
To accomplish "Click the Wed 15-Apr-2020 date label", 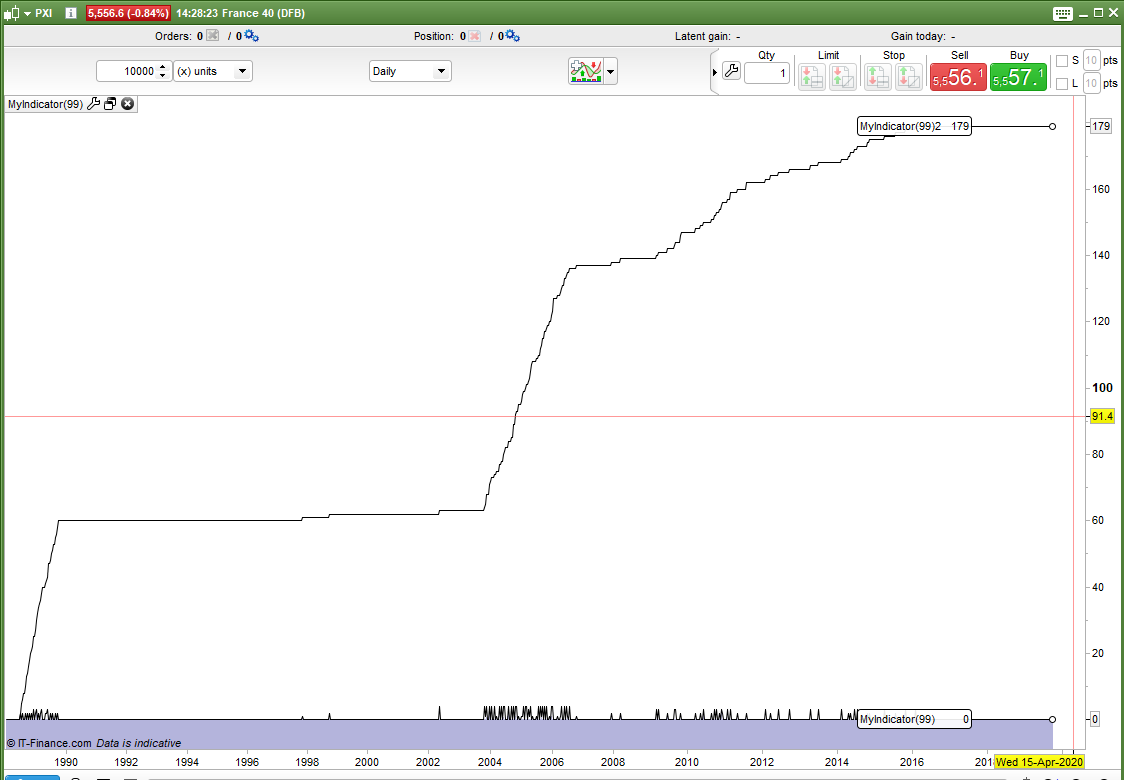I will (x=1039, y=761).
